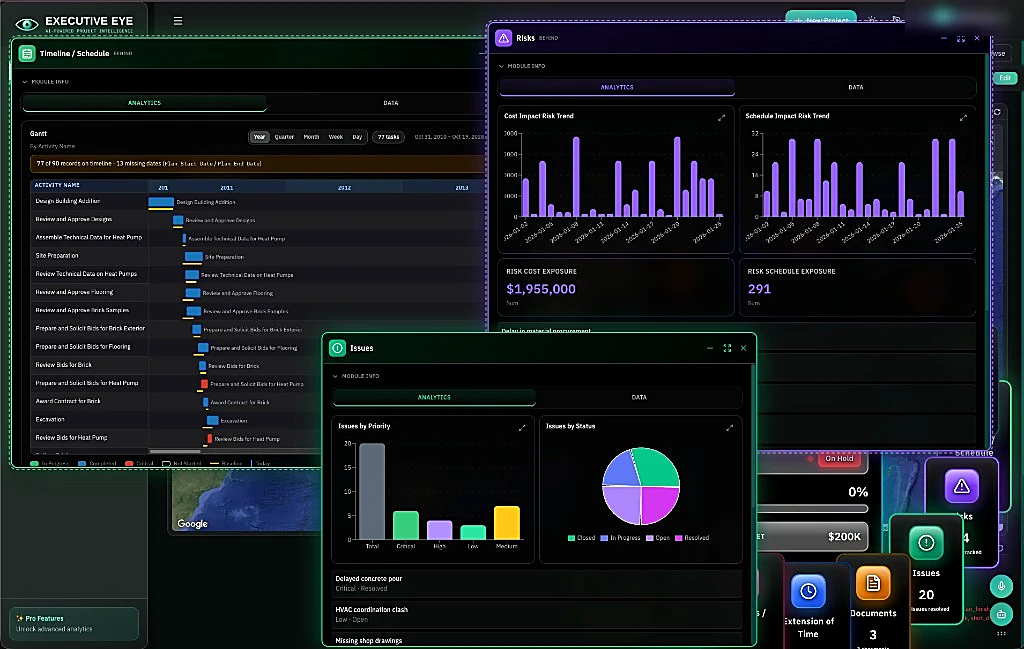This screenshot has height=649, width=1024.
Task: Click the 0% progress bar
Action: (812, 509)
